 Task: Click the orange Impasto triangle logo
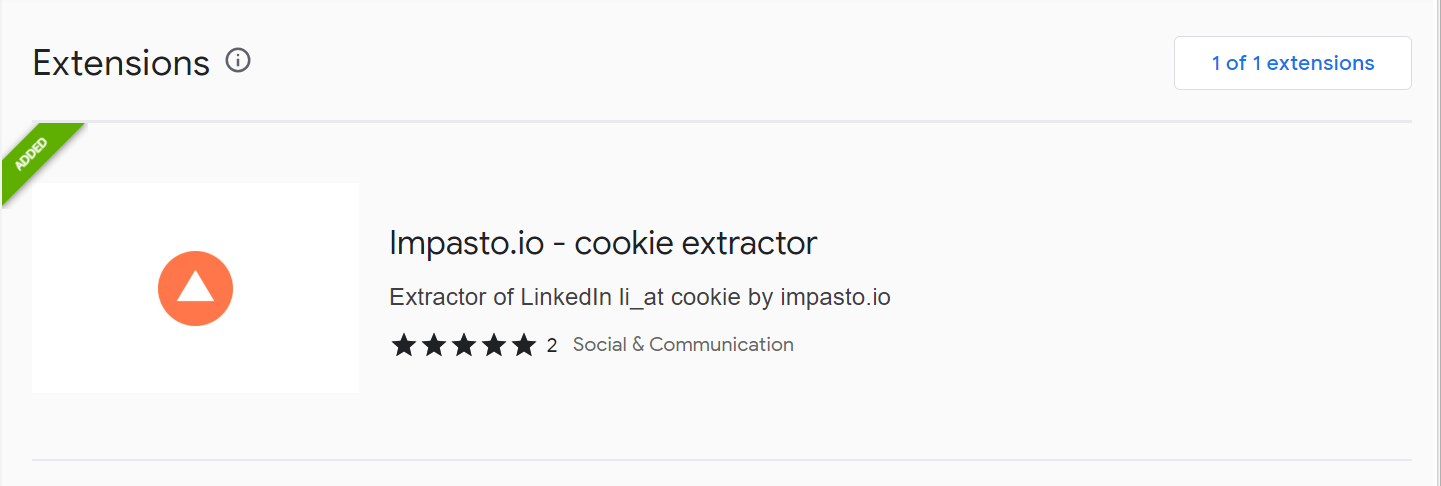point(195,288)
